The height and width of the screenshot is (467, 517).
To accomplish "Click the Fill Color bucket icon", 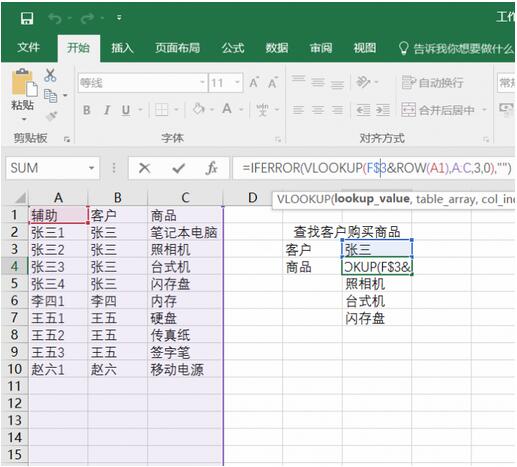I will pos(199,109).
